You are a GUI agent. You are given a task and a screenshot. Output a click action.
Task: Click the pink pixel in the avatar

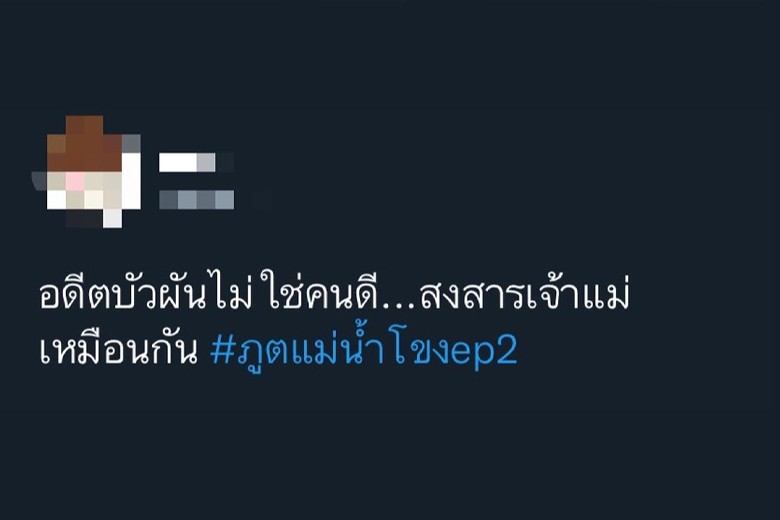click(x=75, y=181)
